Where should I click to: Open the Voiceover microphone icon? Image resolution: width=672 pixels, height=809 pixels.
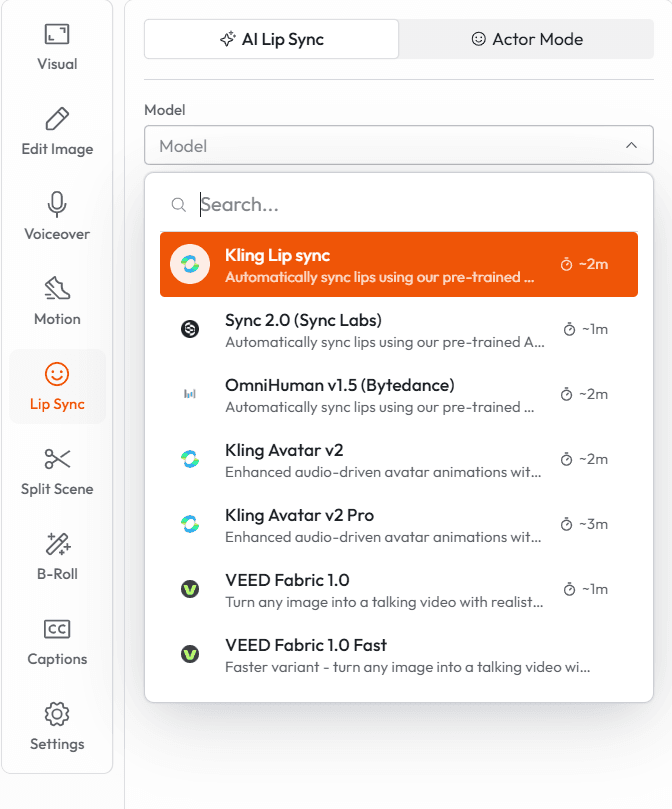(57, 204)
